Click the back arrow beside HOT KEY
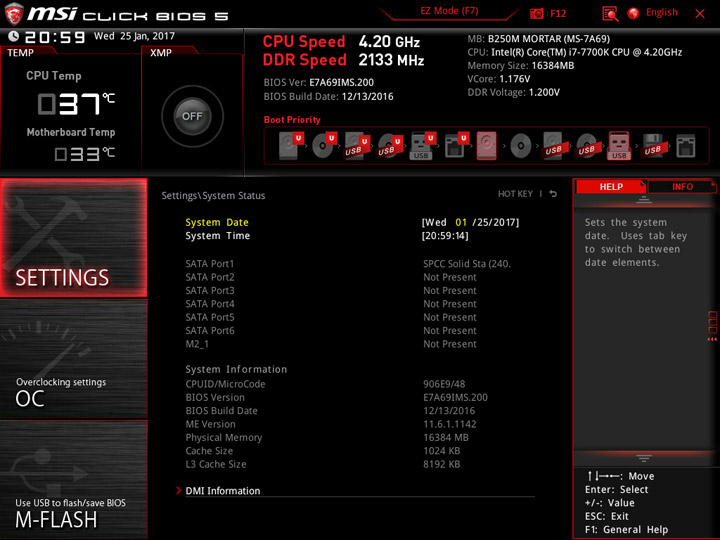 (553, 194)
